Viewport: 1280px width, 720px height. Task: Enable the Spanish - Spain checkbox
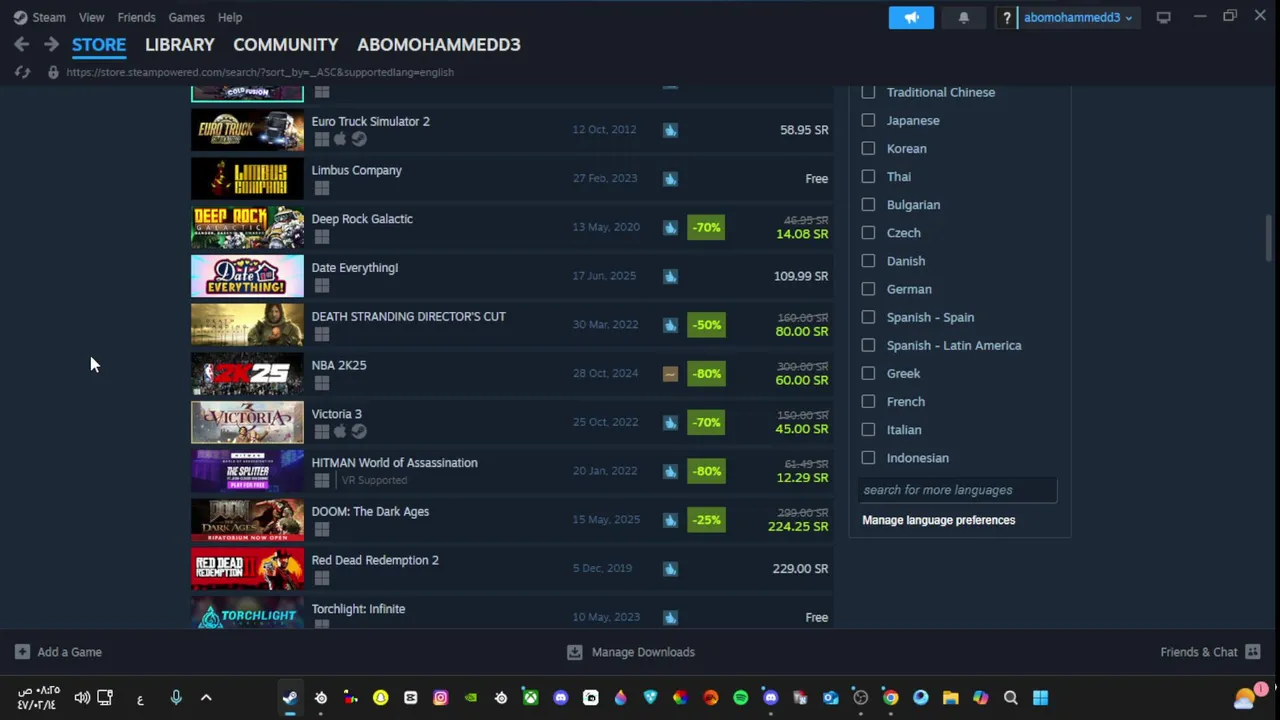(x=868, y=317)
